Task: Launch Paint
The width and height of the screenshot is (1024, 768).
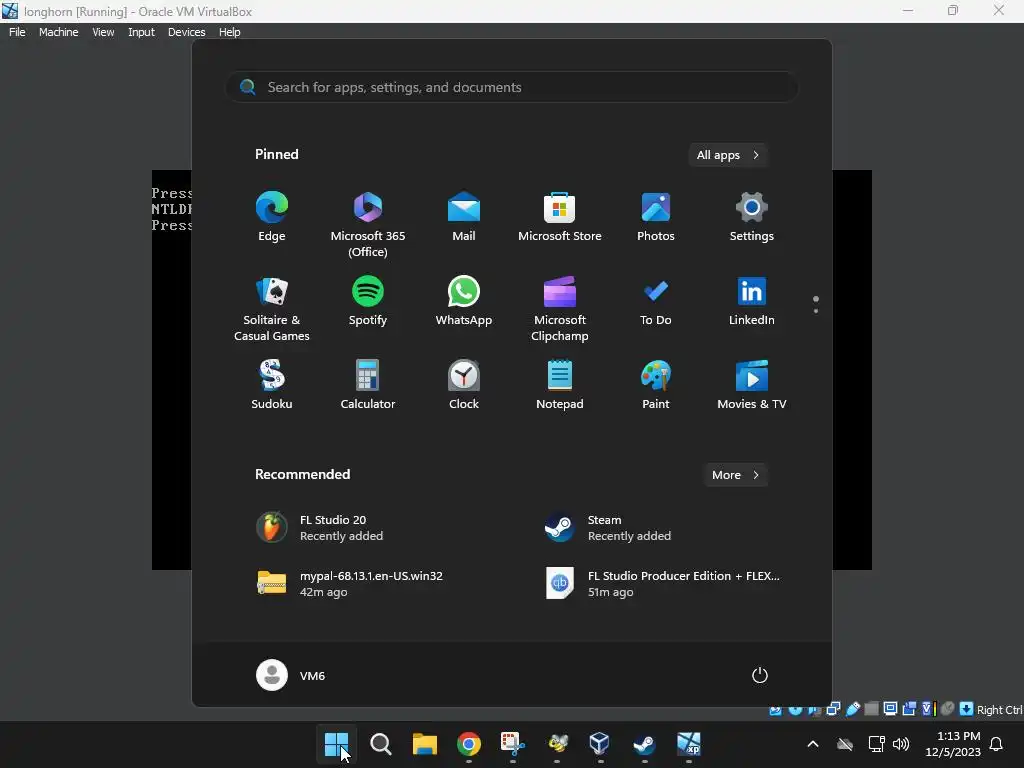Action: (x=656, y=385)
